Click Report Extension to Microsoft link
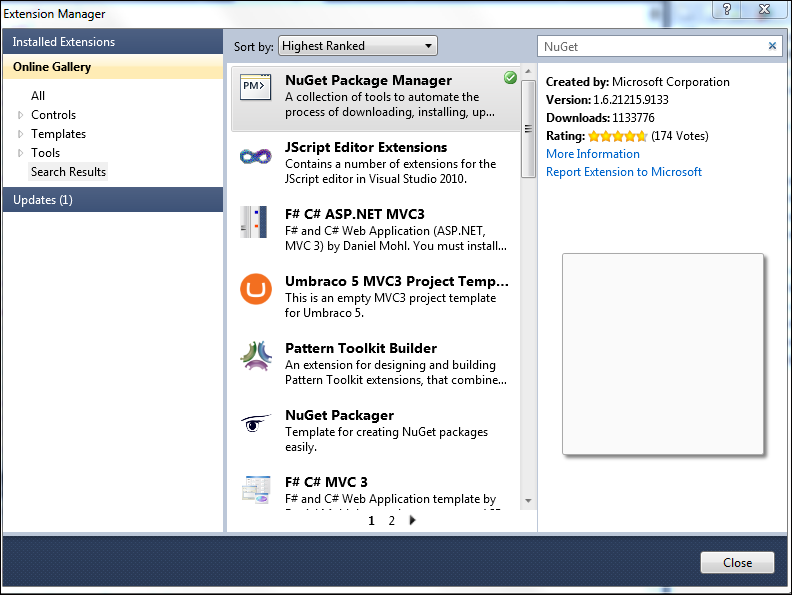The width and height of the screenshot is (792, 595). (x=623, y=172)
